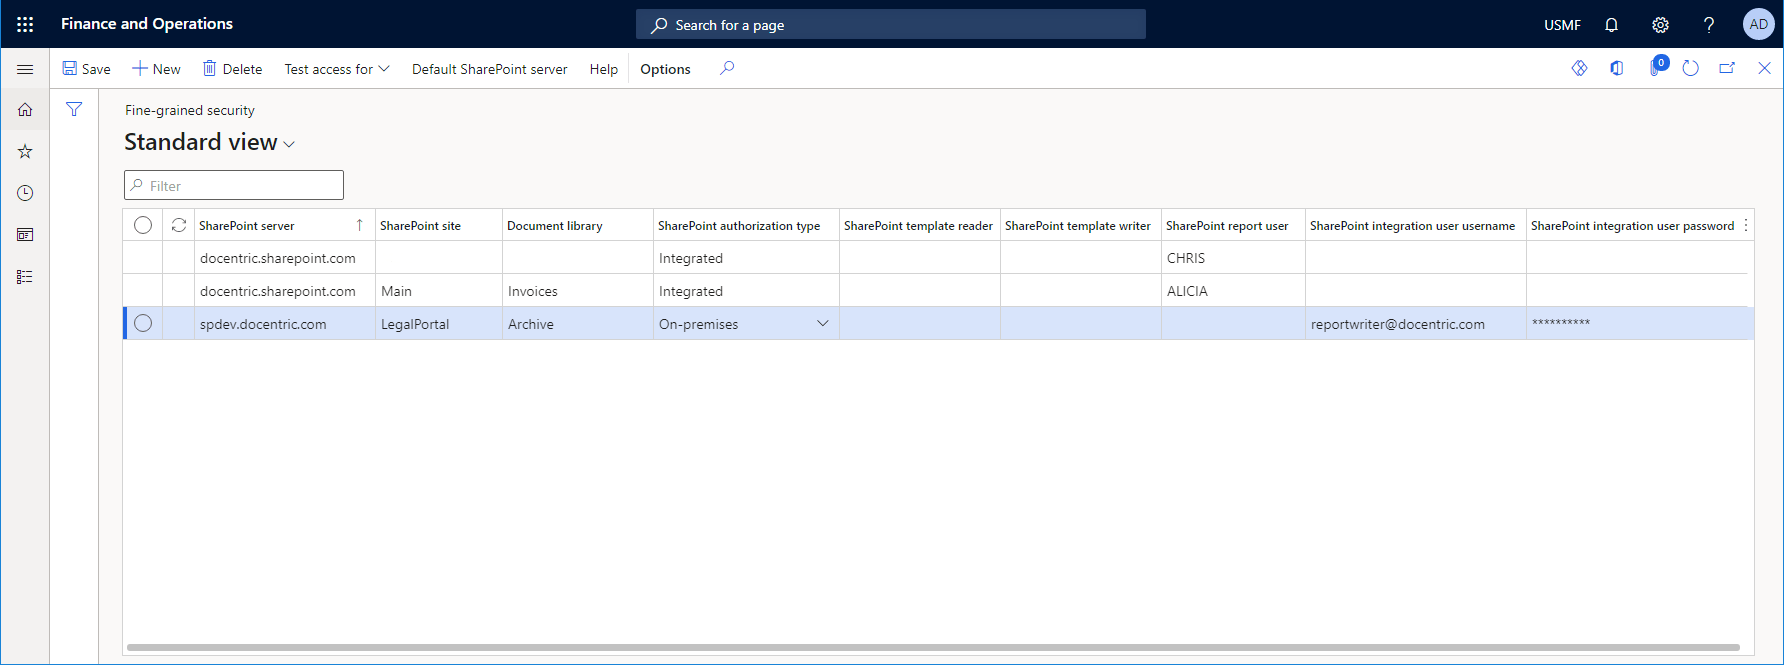Open the On-premises authorization type dropdown

tap(822, 324)
